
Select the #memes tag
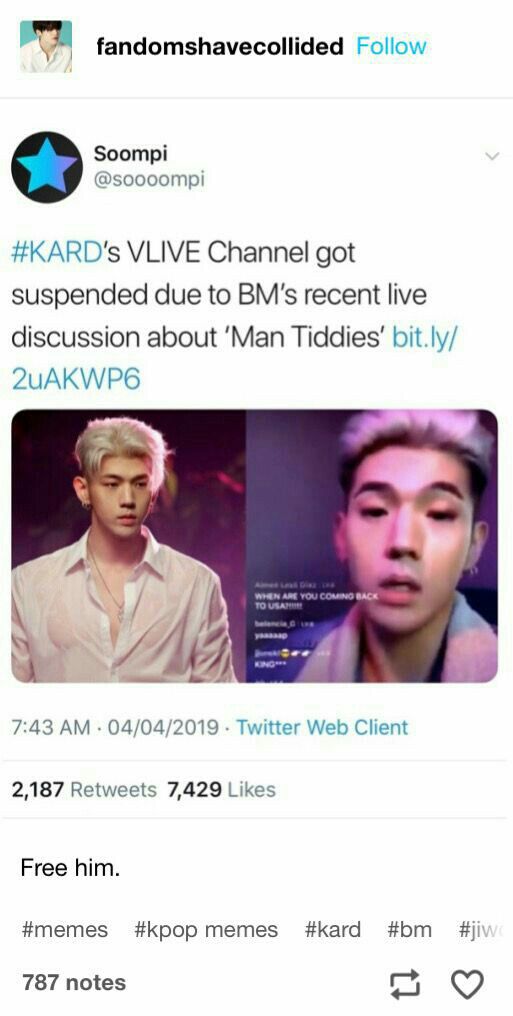coord(64,929)
